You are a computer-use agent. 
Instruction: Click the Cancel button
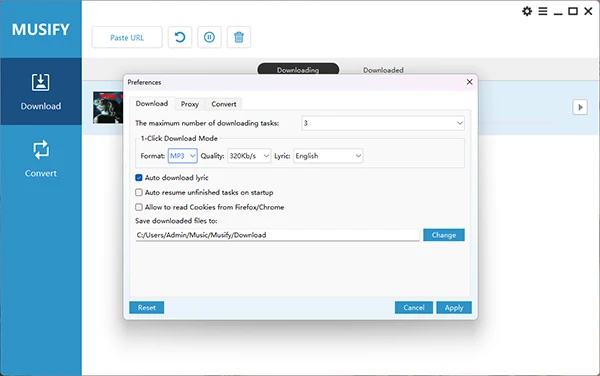(414, 308)
